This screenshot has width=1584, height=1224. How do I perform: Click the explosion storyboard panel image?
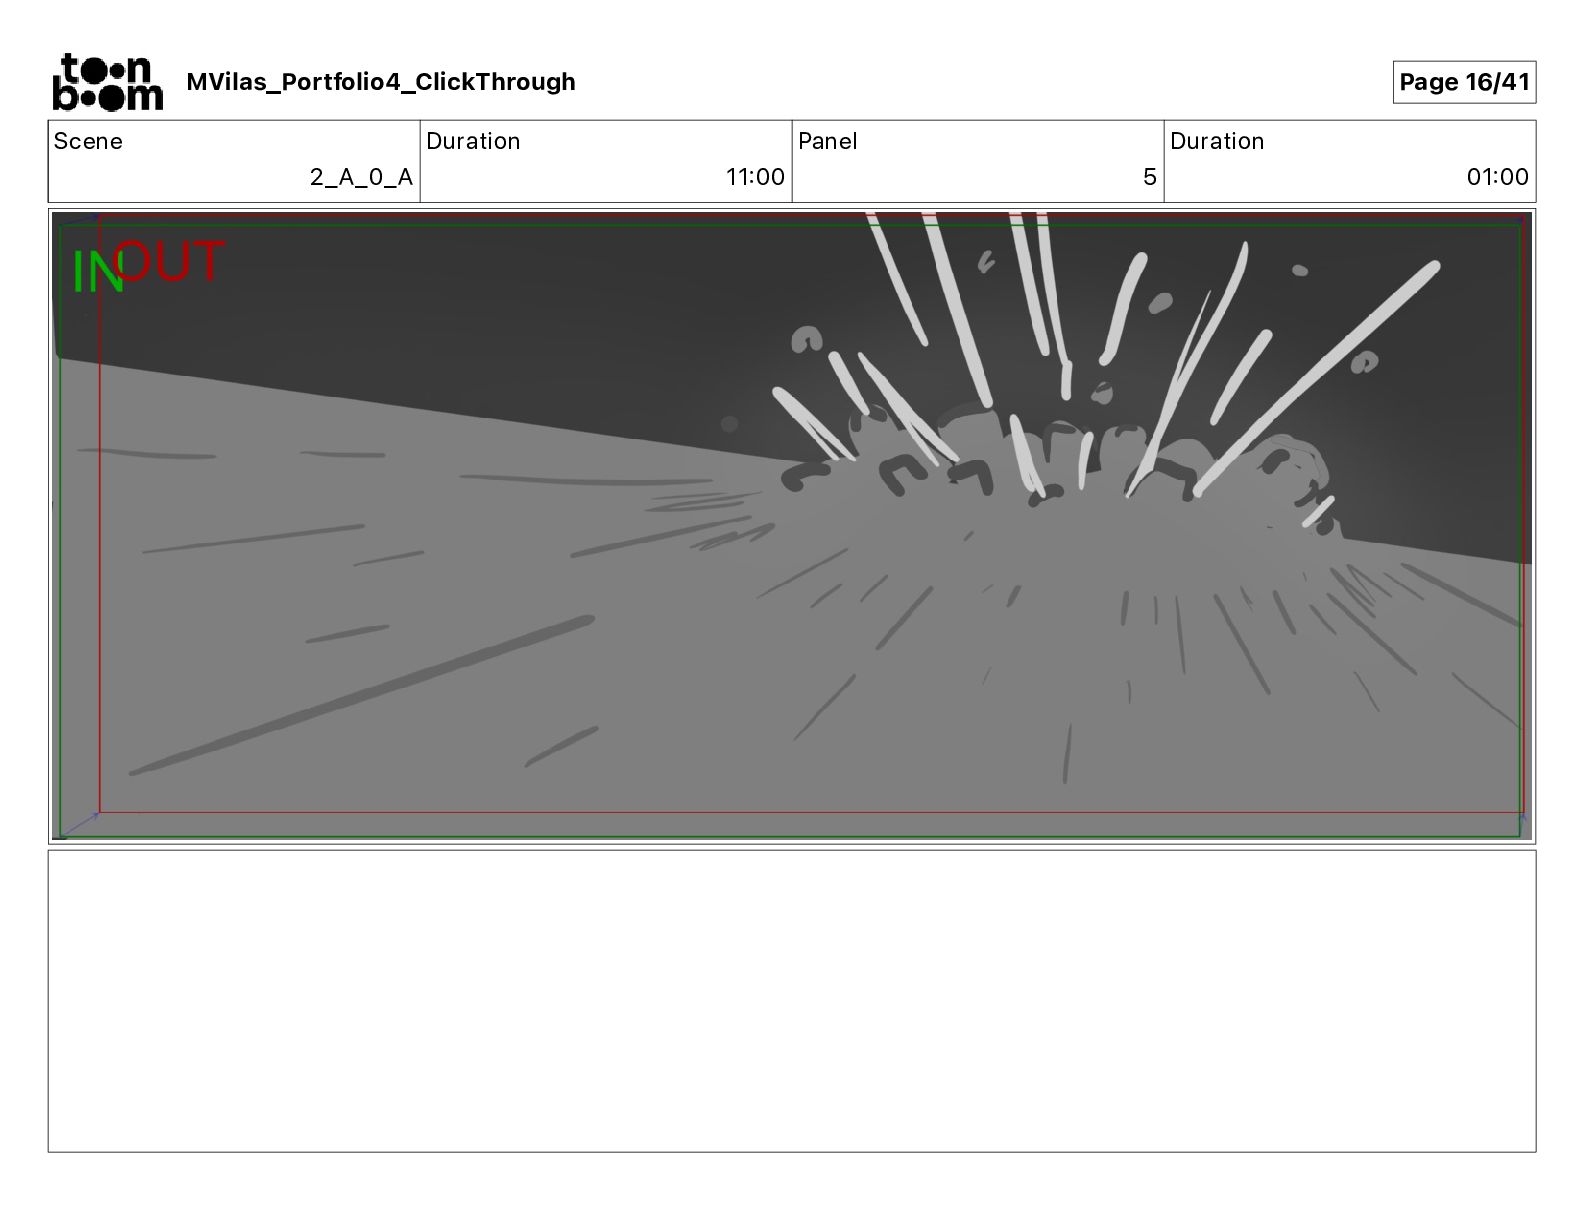click(792, 526)
